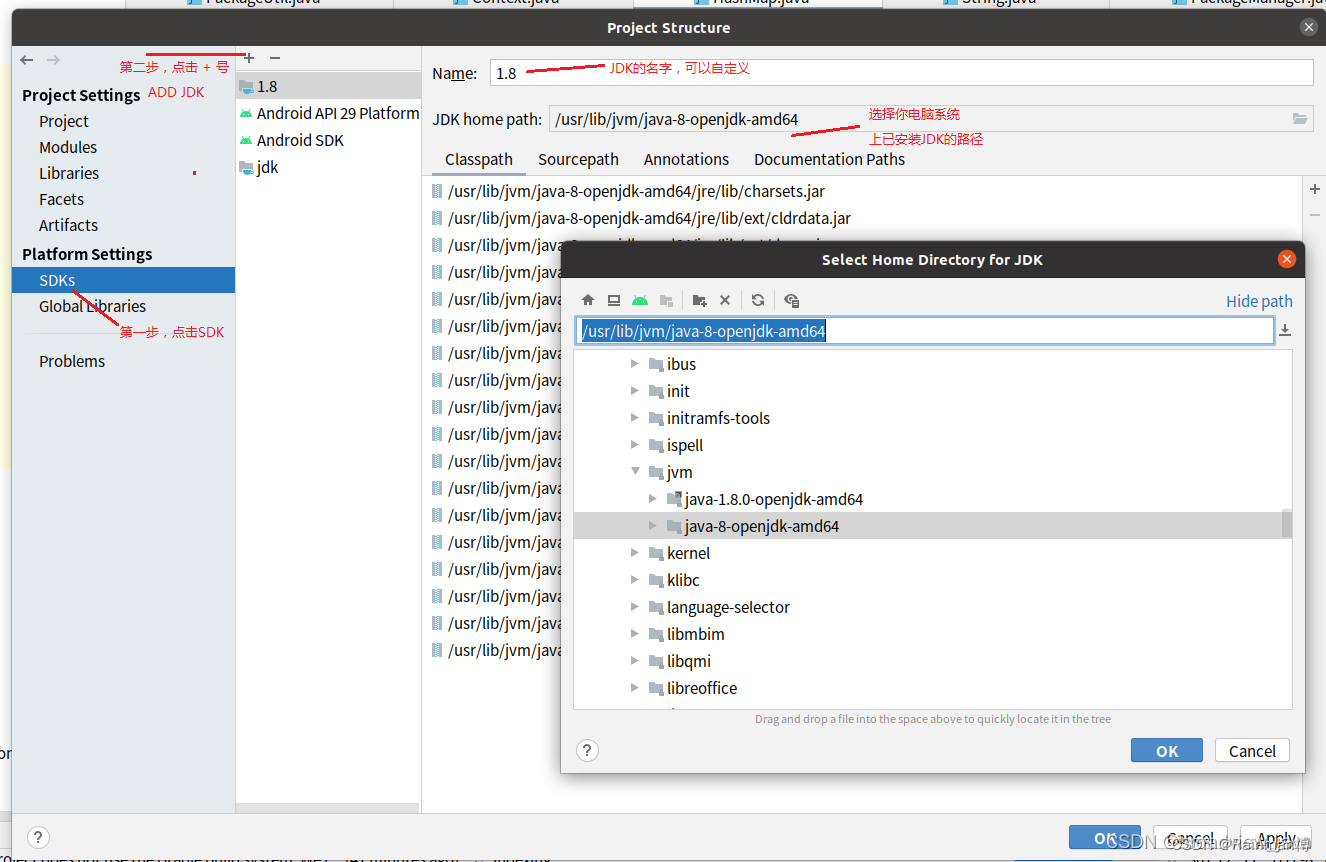Add a classpath entry with plus
Viewport: 1326px width, 862px height.
pyautogui.click(x=1315, y=189)
